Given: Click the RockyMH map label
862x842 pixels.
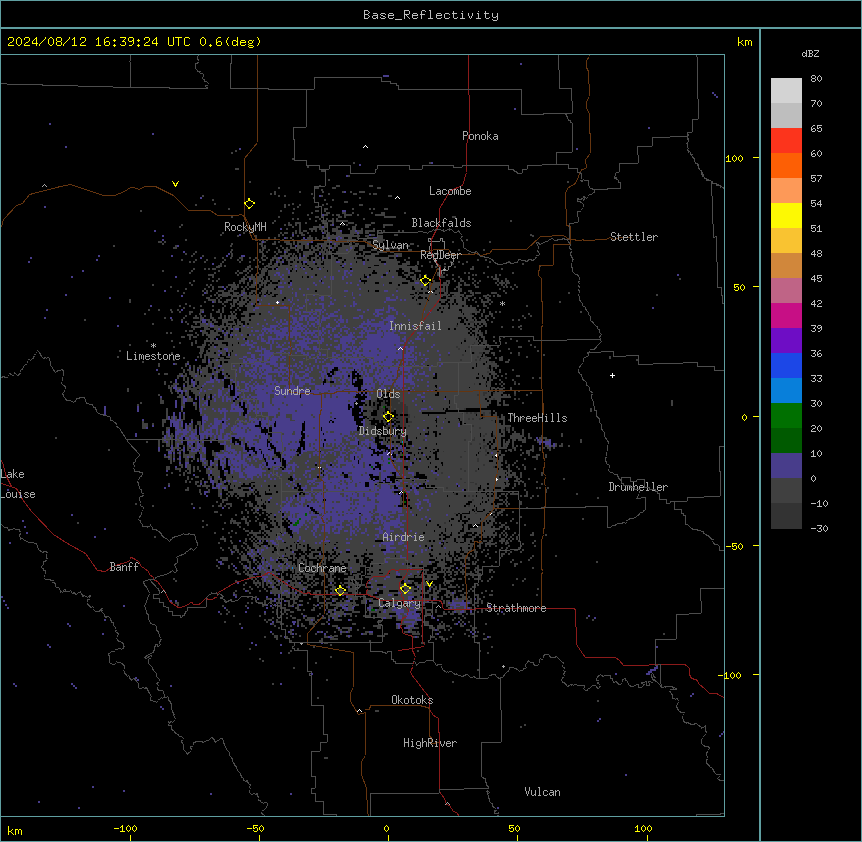Looking at the screenshot, I should click(x=245, y=227).
